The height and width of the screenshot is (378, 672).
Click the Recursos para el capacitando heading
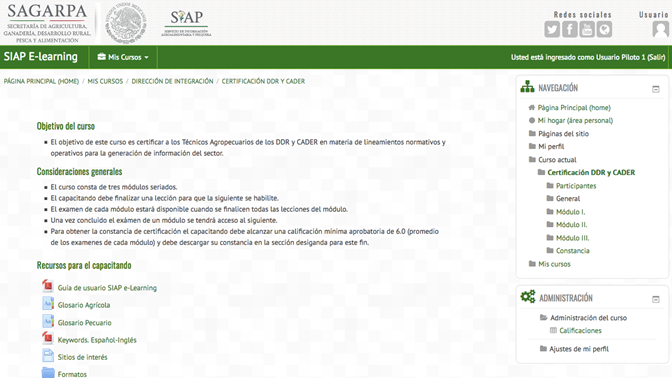[x=84, y=265]
